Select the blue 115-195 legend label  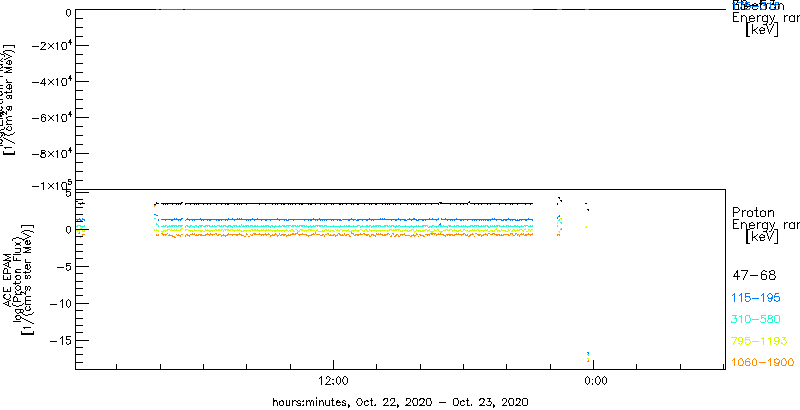tap(756, 298)
